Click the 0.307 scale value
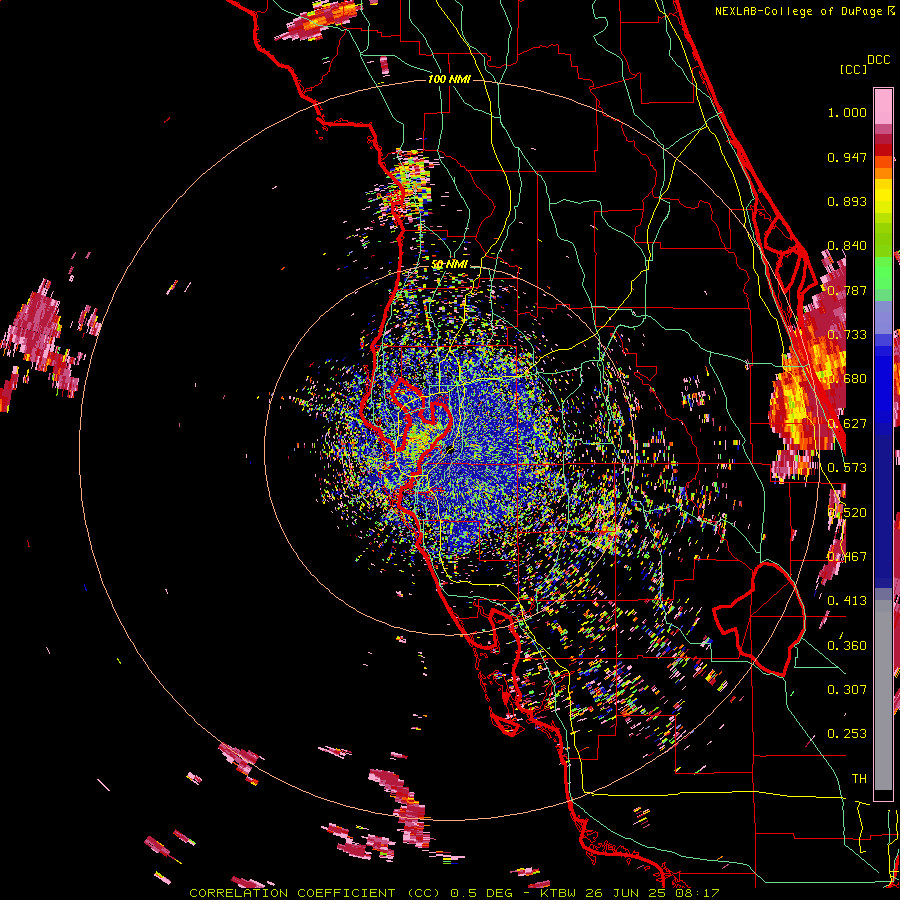The height and width of the screenshot is (900, 900). tap(847, 690)
